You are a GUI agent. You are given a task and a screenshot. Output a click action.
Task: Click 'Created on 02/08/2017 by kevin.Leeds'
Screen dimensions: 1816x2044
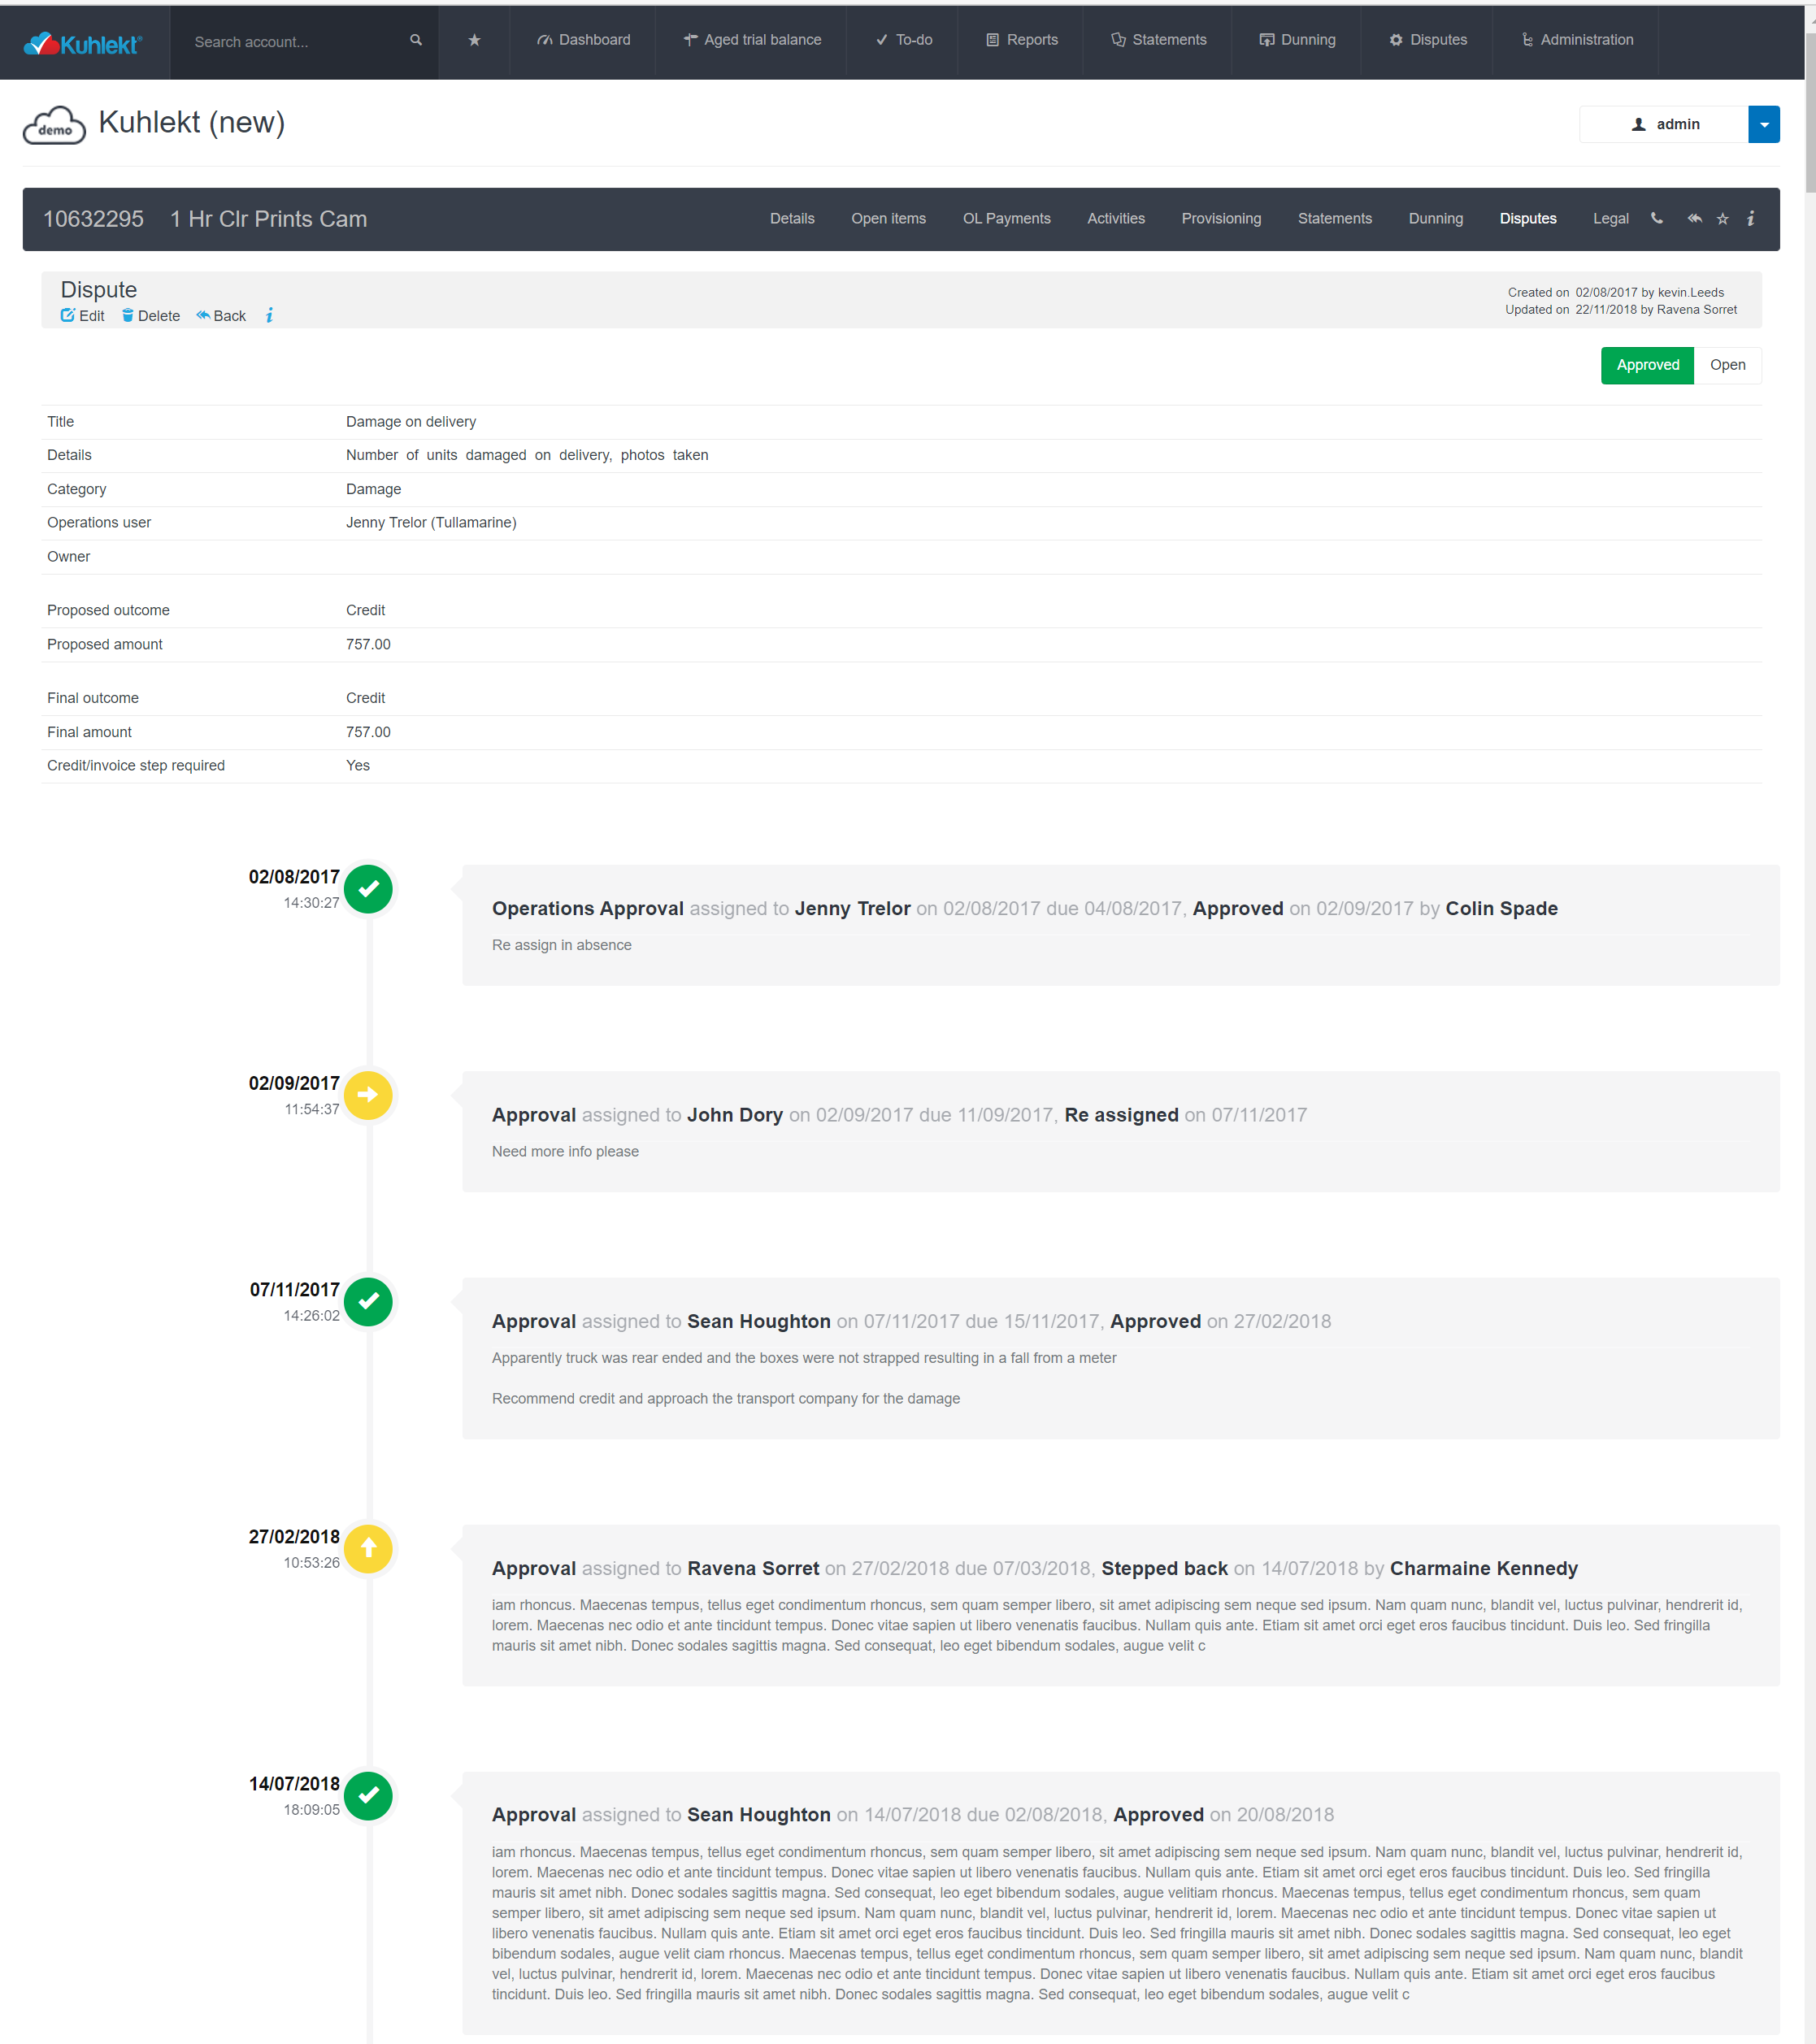(1616, 293)
